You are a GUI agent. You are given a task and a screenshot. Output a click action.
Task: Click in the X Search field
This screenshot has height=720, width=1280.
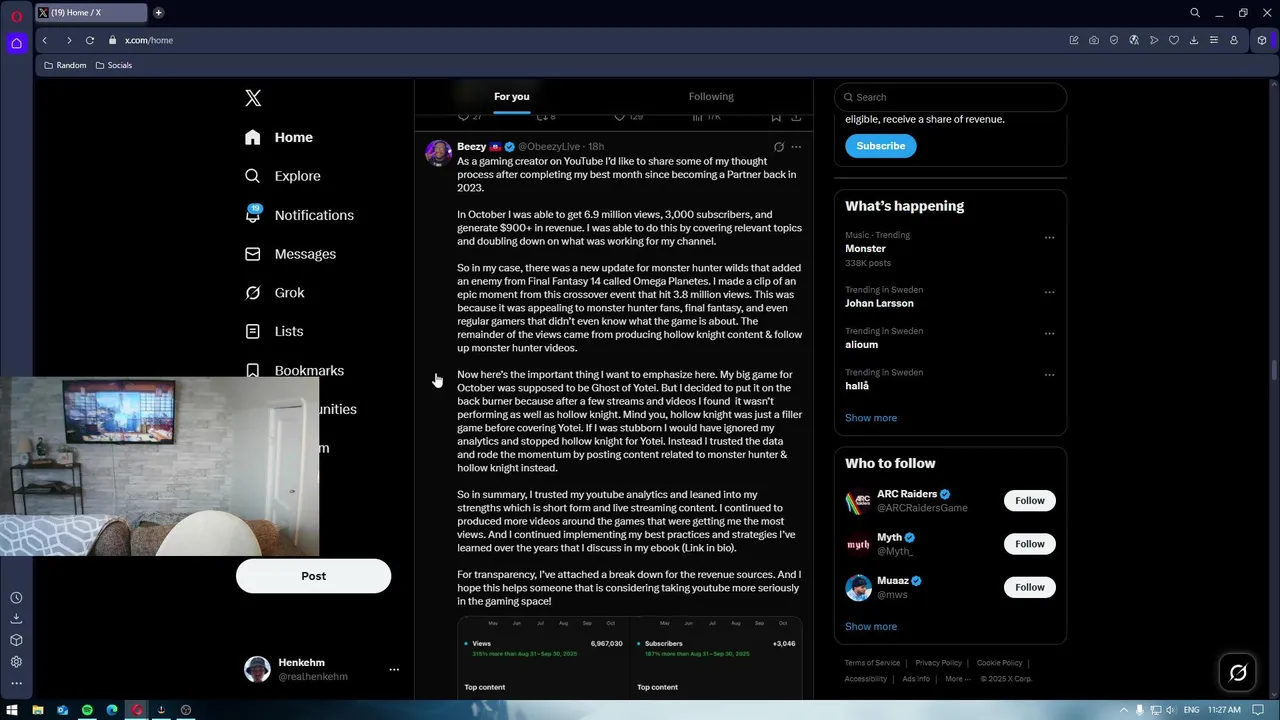950,97
